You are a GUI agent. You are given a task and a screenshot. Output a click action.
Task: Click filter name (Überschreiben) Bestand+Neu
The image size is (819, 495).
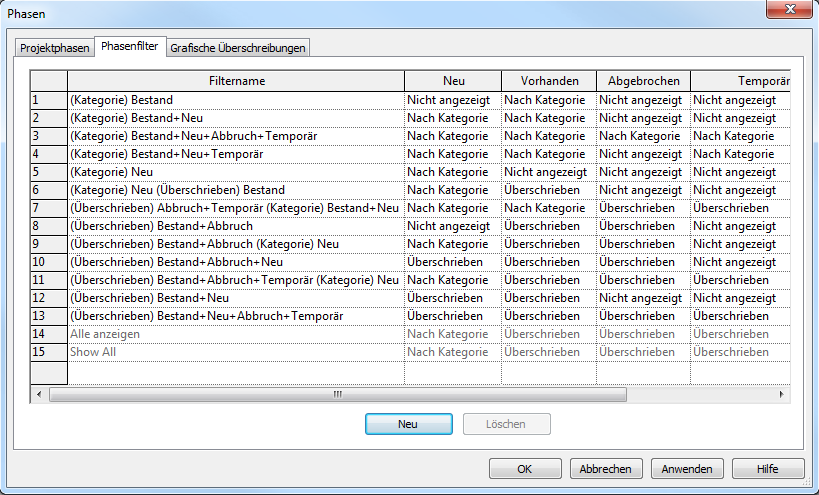(150, 298)
